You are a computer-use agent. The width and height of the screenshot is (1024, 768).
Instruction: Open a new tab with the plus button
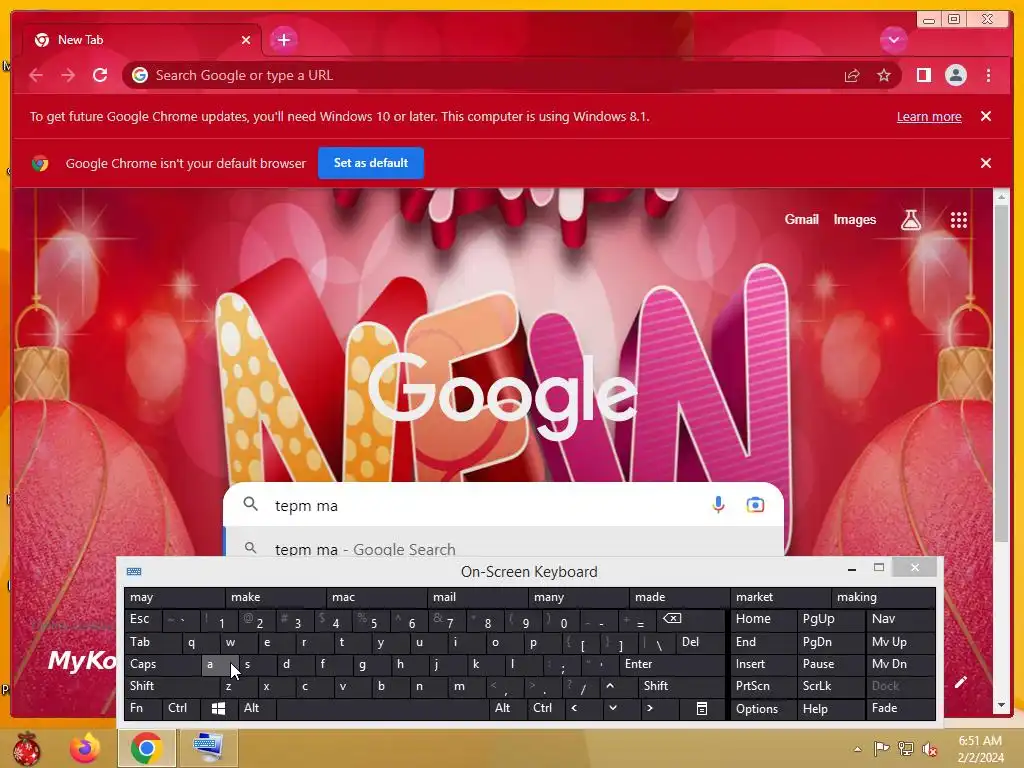(x=283, y=40)
